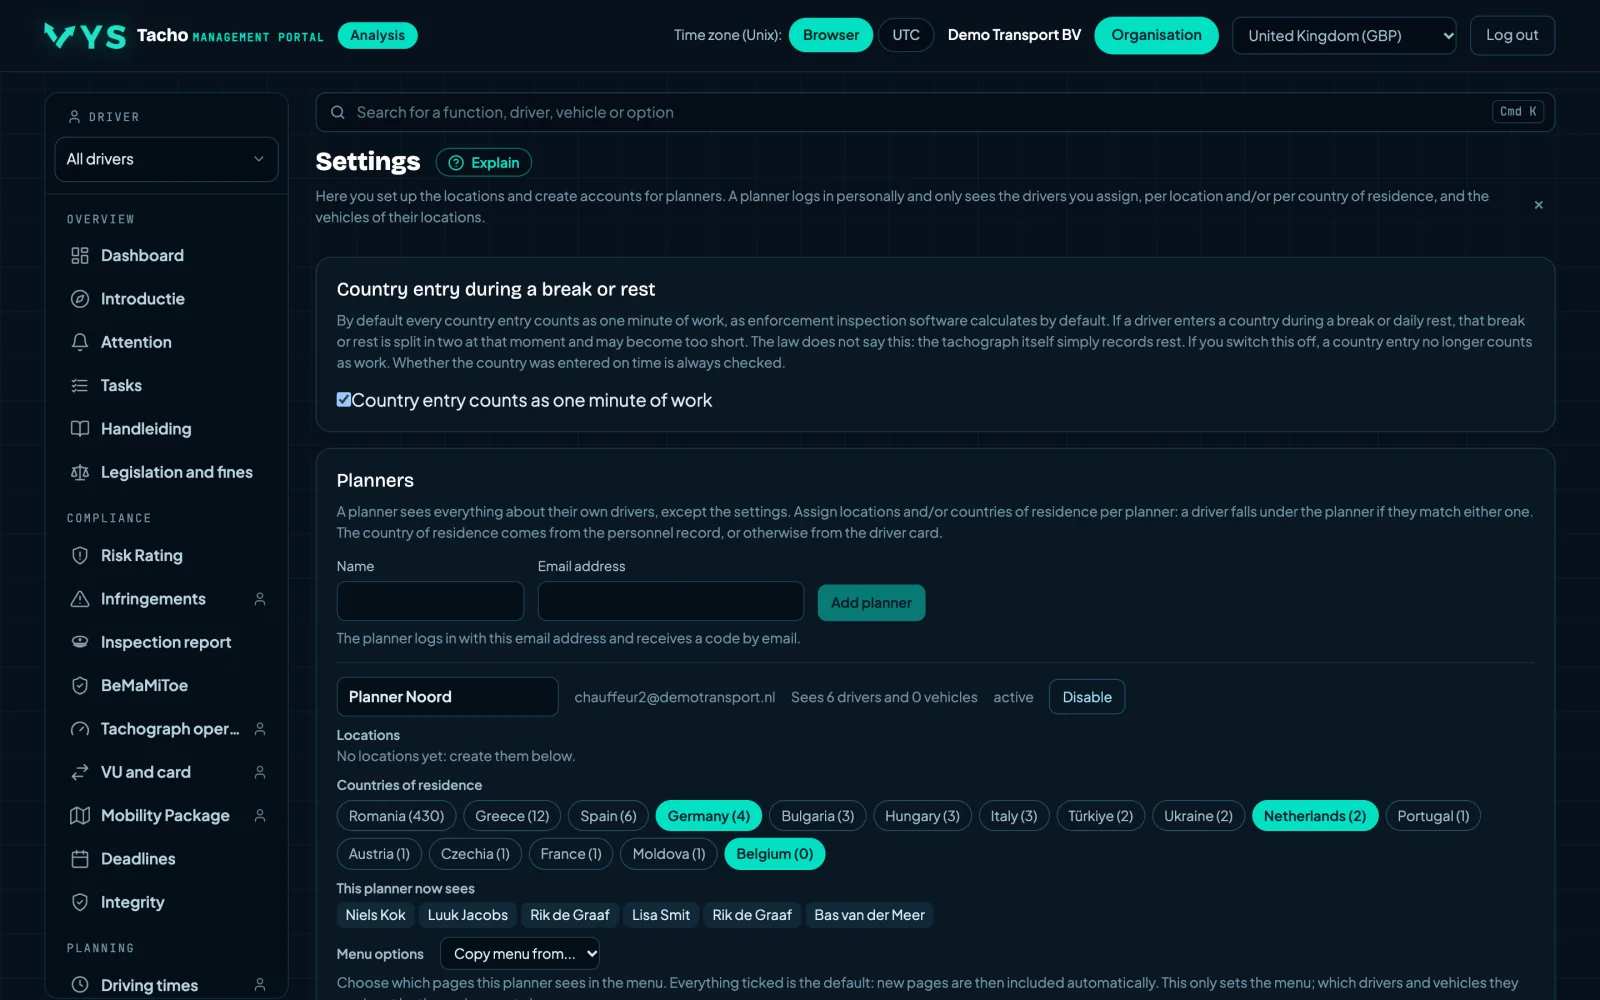1600x1000 pixels.
Task: Click the Explain button next to Settings
Action: tap(484, 163)
